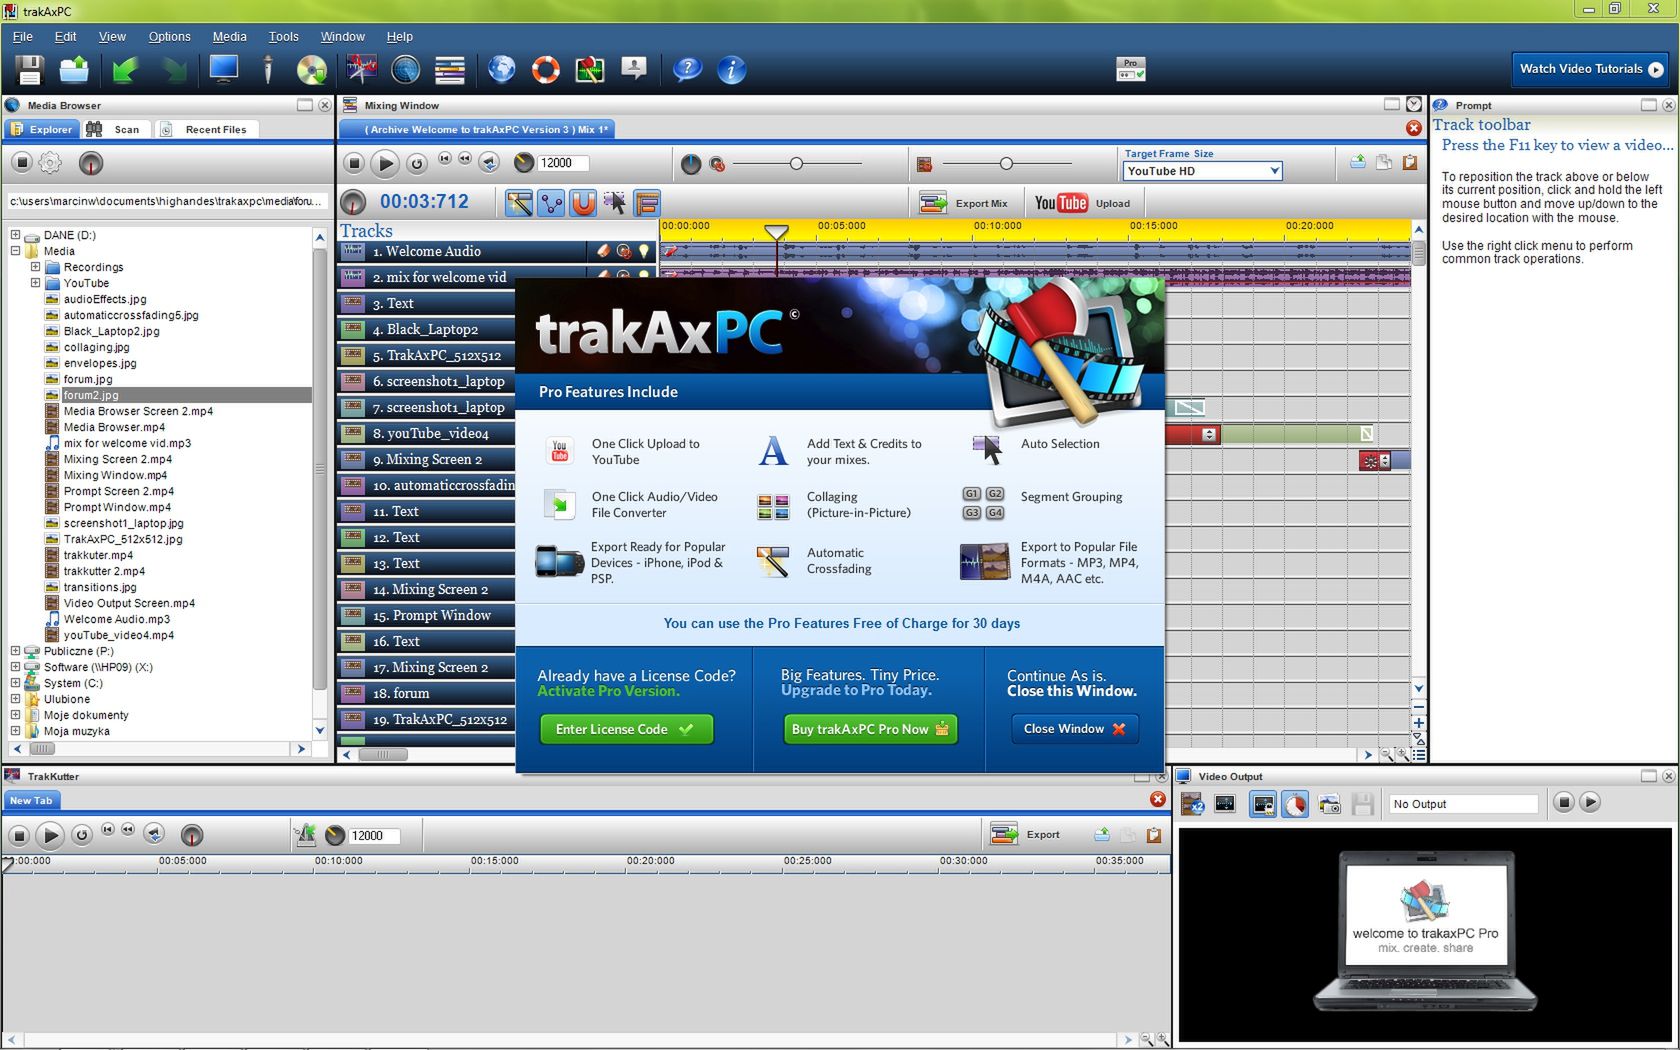The height and width of the screenshot is (1050, 1680).
Task: Select the segment grouping tool icon
Action: tap(647, 203)
